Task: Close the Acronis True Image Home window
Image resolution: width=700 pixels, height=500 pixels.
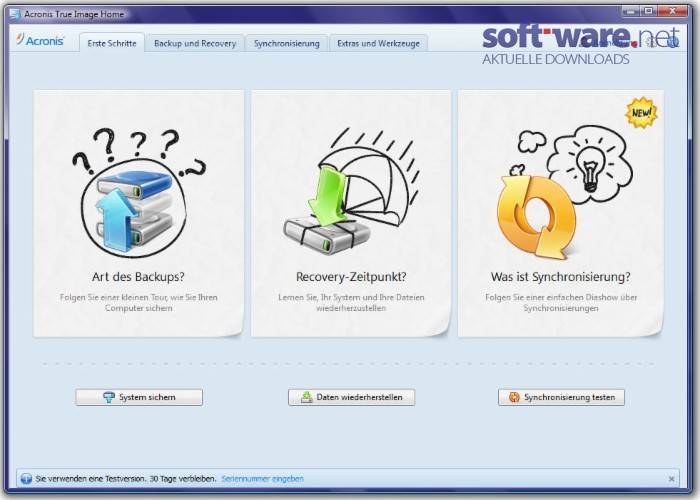Action: coord(672,11)
